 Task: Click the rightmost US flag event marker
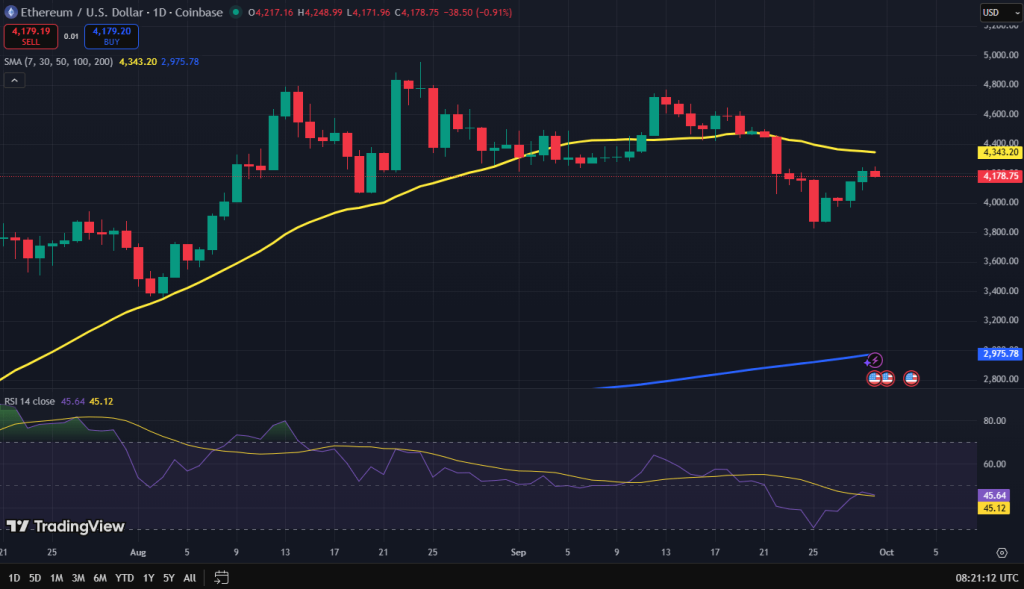pyautogui.click(x=911, y=378)
